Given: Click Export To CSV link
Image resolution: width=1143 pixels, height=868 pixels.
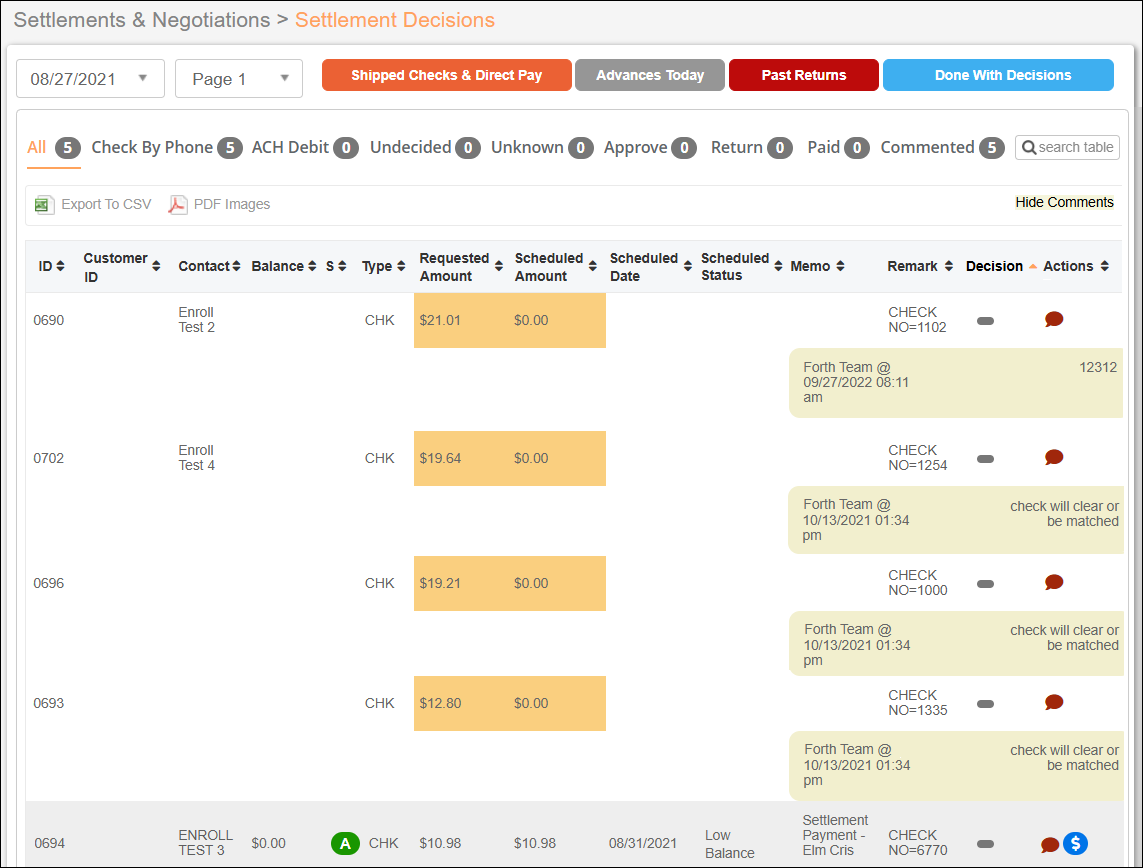Looking at the screenshot, I should (106, 204).
